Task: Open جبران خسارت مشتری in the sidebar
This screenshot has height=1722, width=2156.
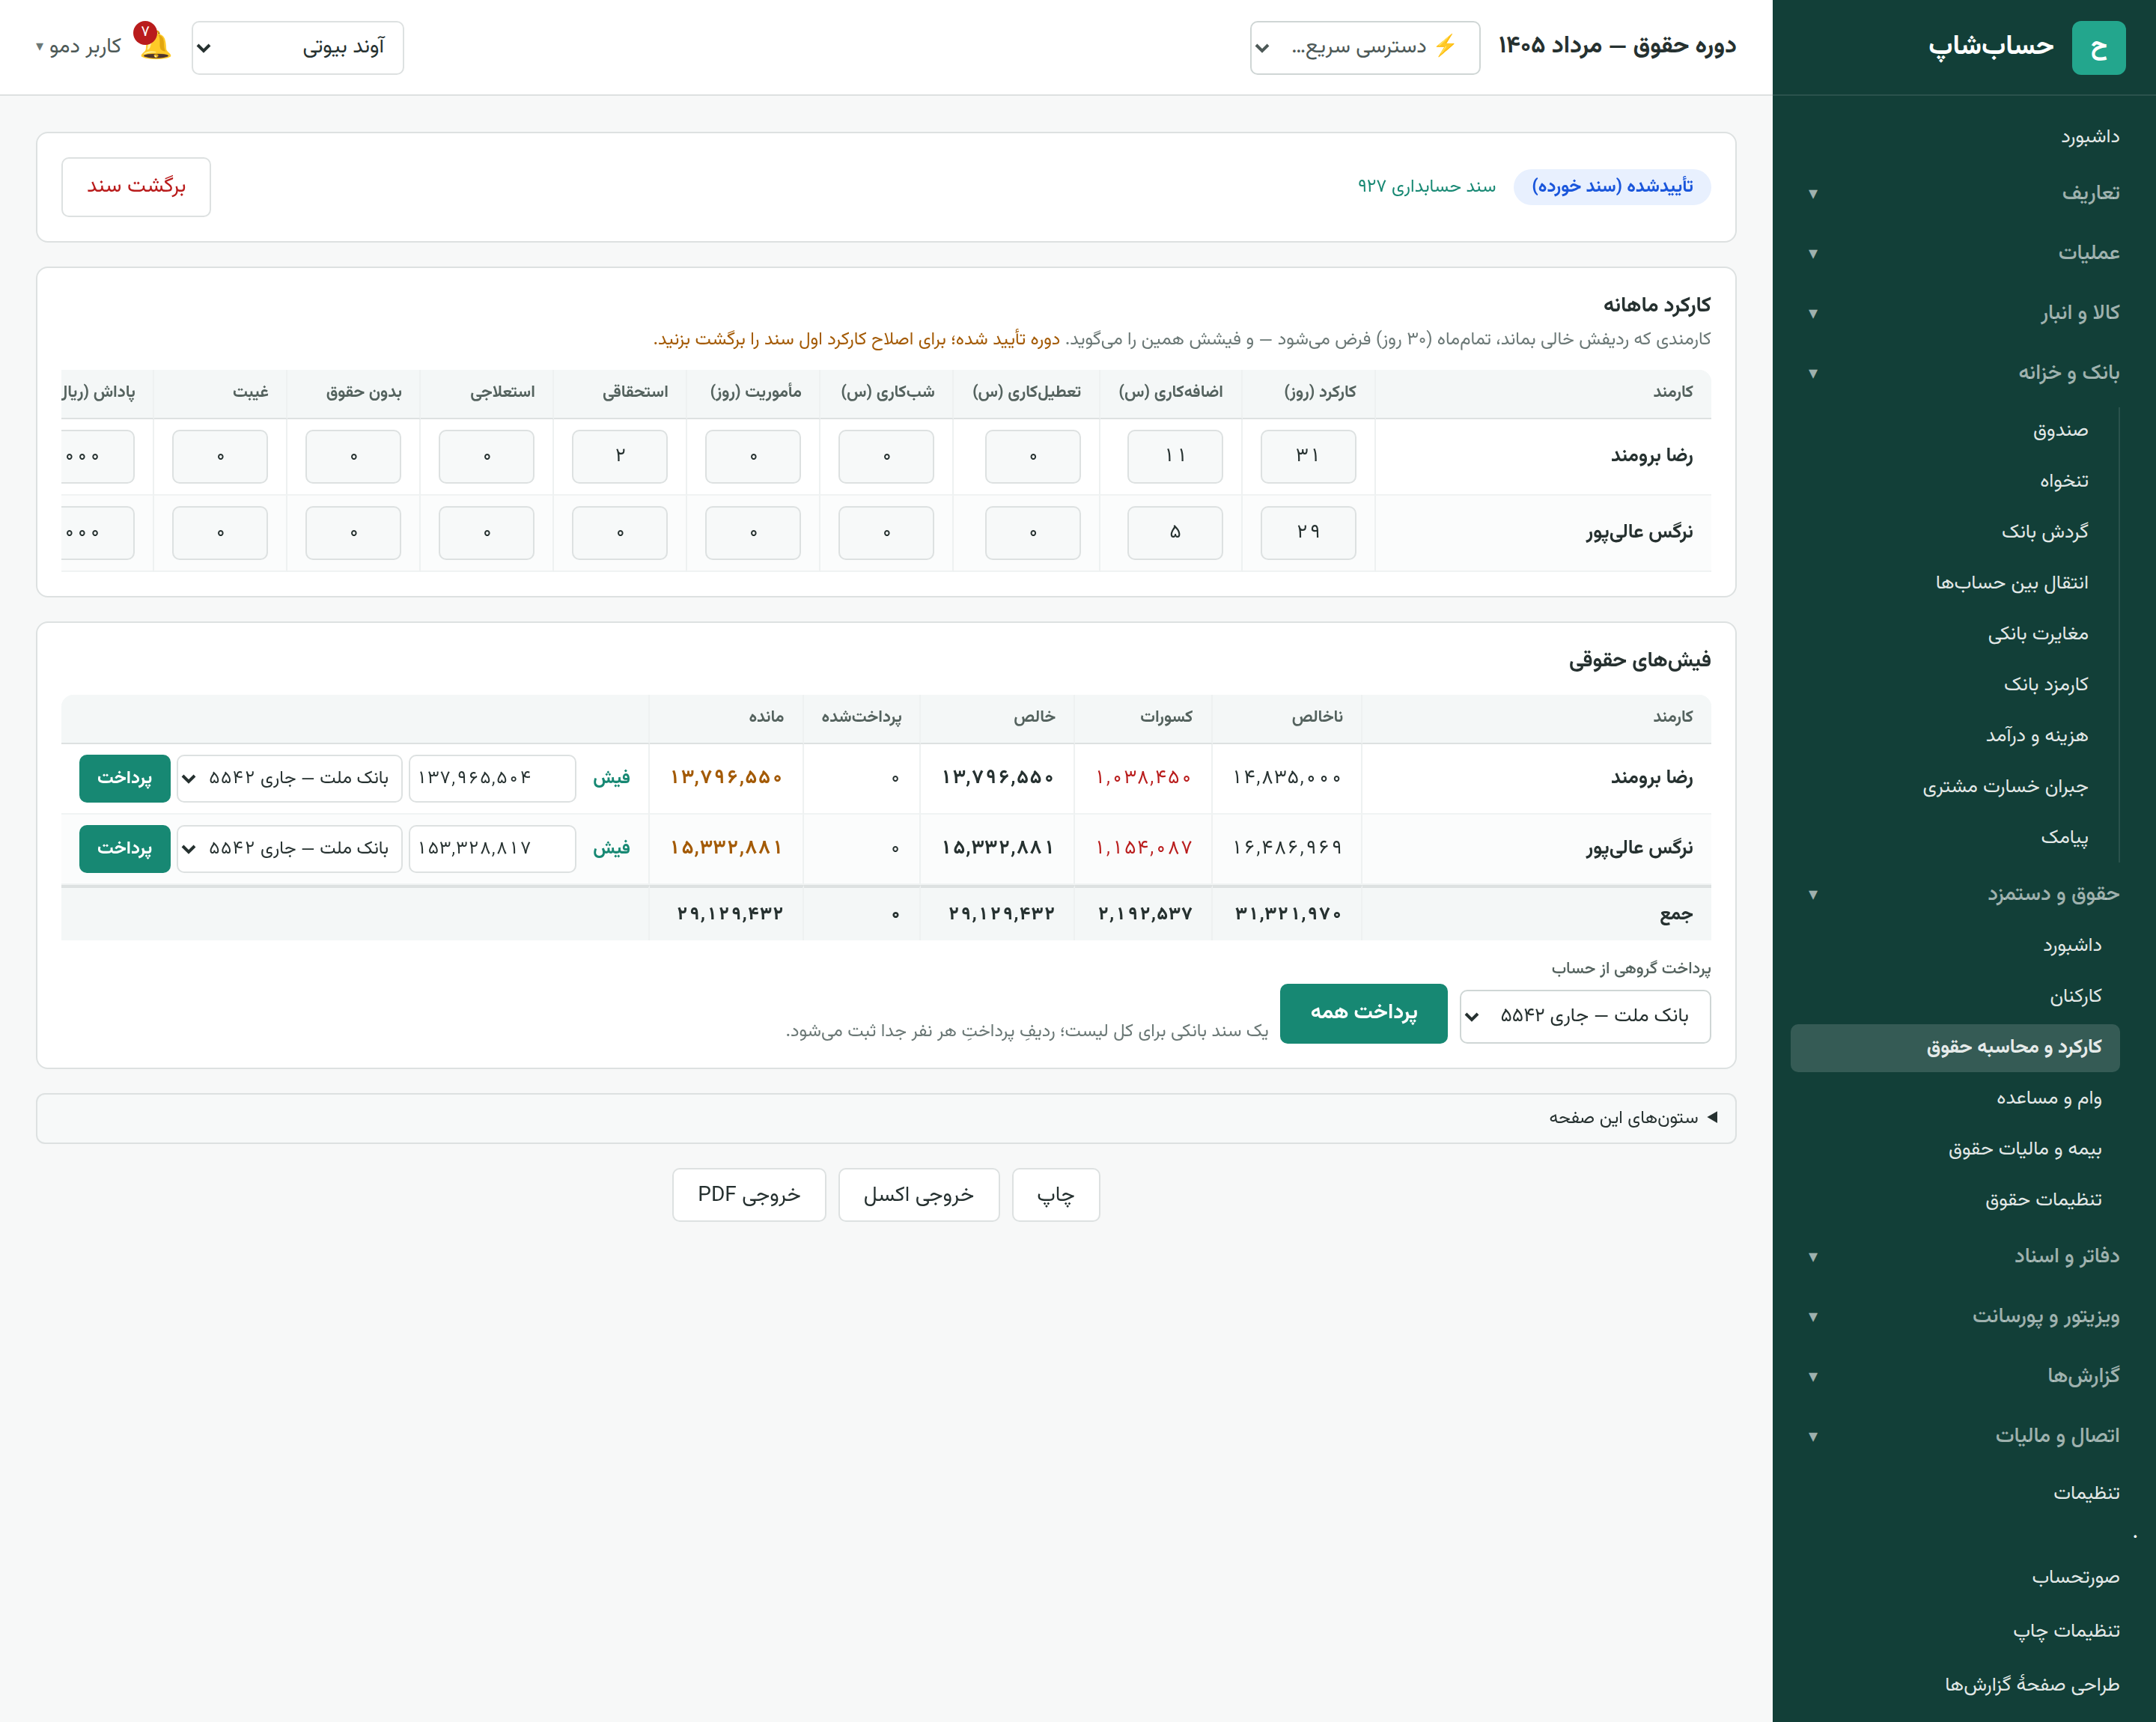Action: pos(2004,787)
